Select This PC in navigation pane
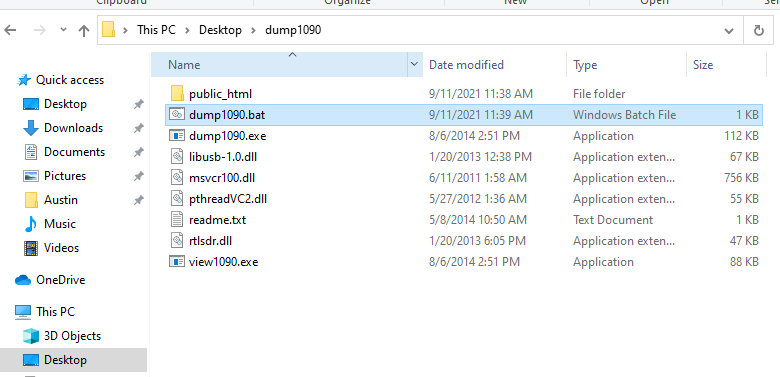The image size is (780, 377). pos(55,312)
